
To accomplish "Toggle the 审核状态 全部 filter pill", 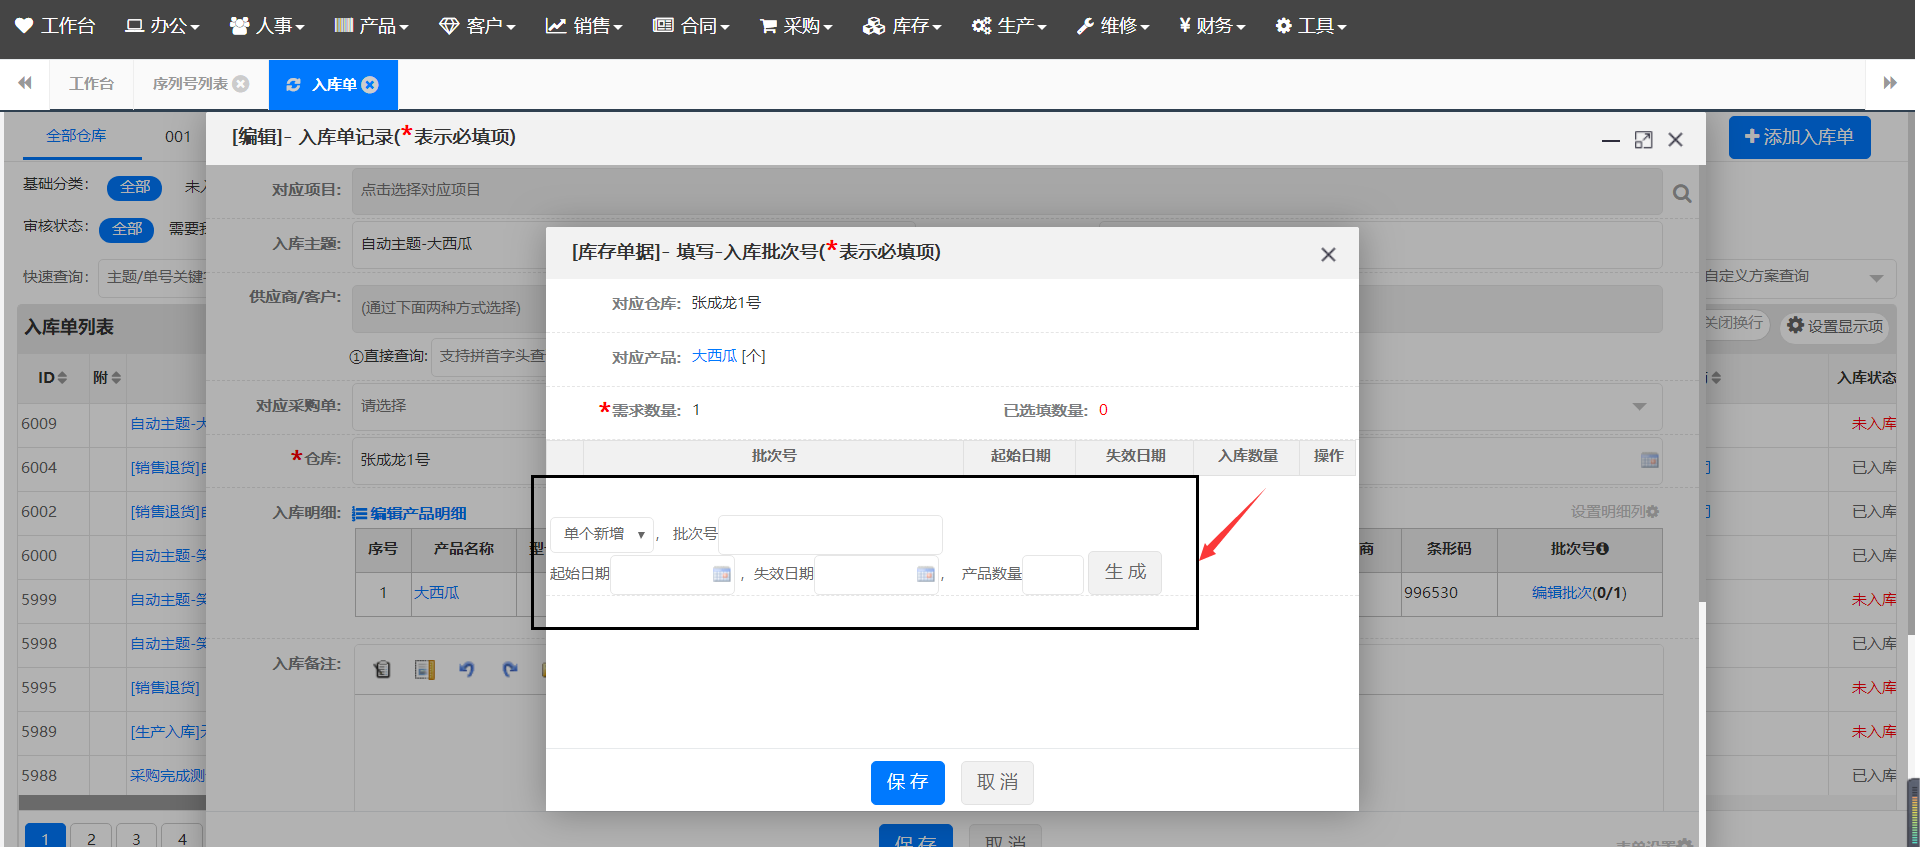I will pos(127,229).
